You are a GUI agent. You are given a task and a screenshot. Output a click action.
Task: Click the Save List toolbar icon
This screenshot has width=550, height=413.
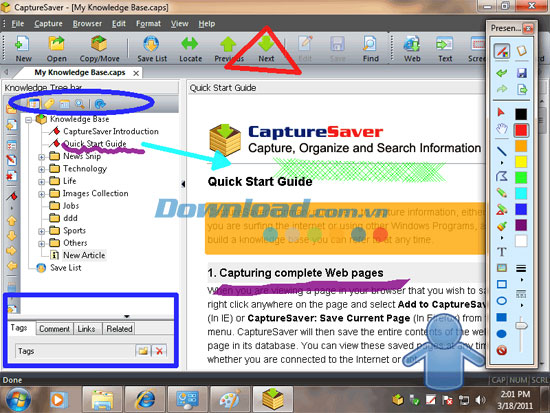pyautogui.click(x=152, y=44)
